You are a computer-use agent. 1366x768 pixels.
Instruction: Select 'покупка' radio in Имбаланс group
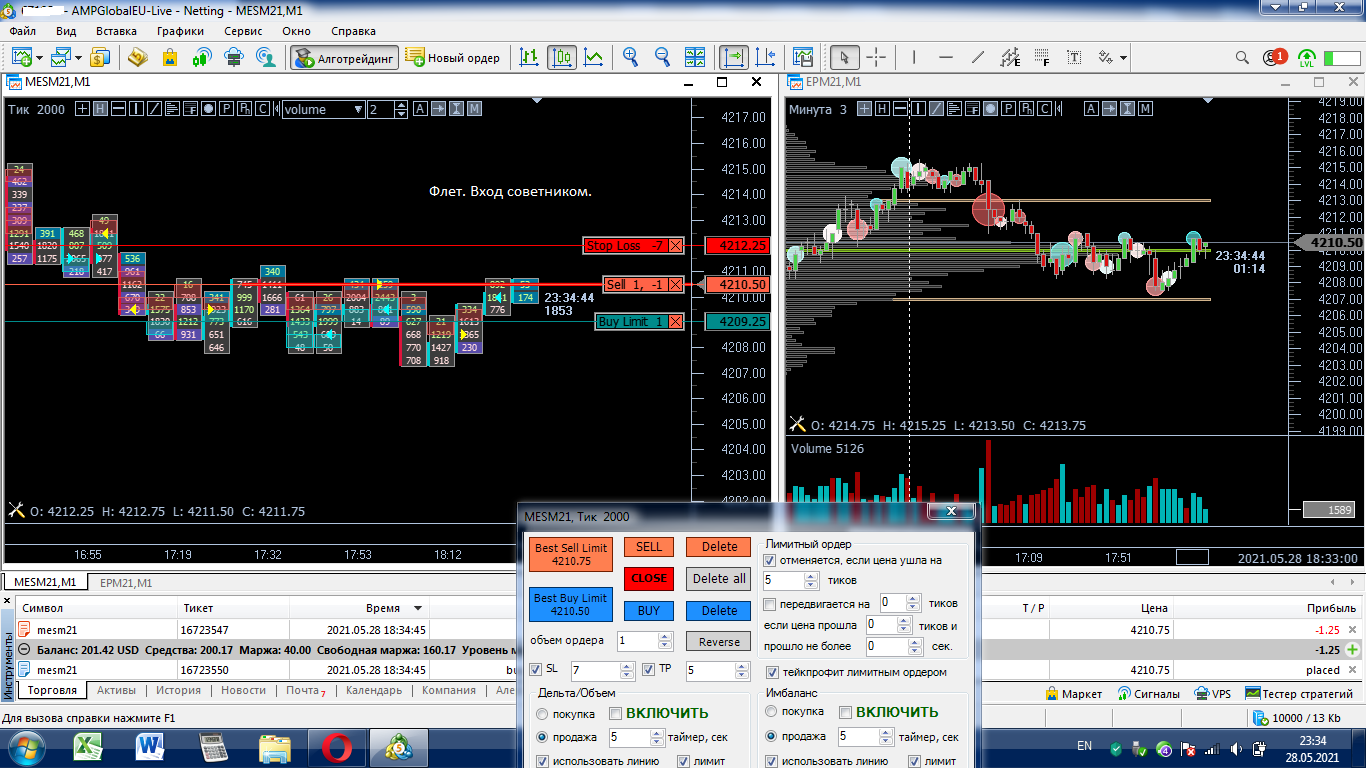coord(770,712)
